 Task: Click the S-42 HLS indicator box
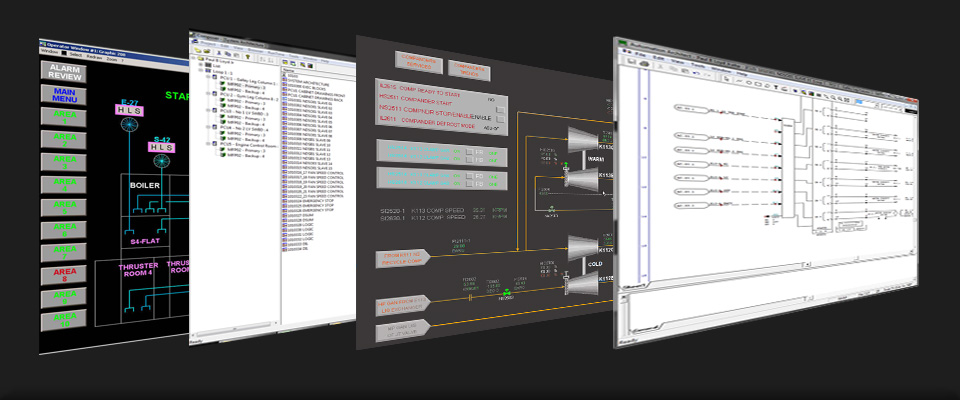coord(161,147)
